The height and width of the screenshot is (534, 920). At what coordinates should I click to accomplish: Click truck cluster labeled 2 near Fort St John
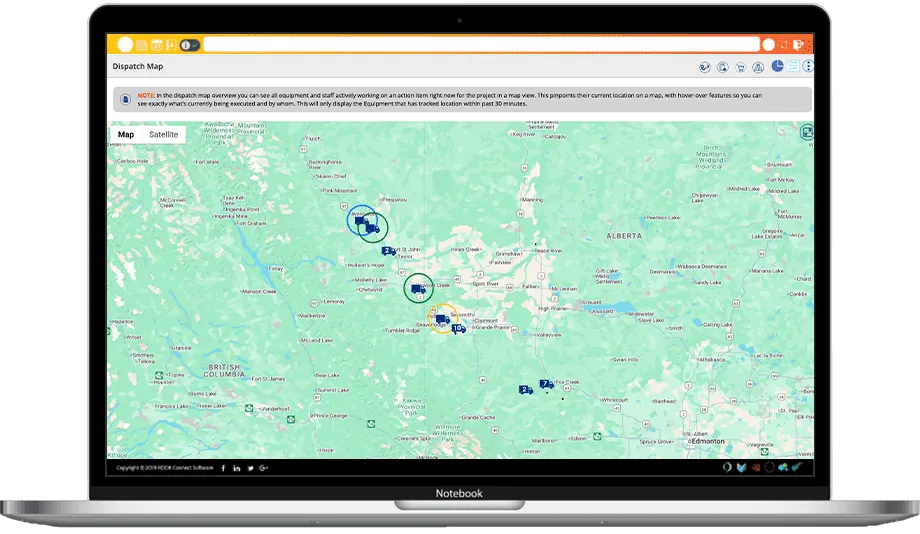click(x=387, y=251)
